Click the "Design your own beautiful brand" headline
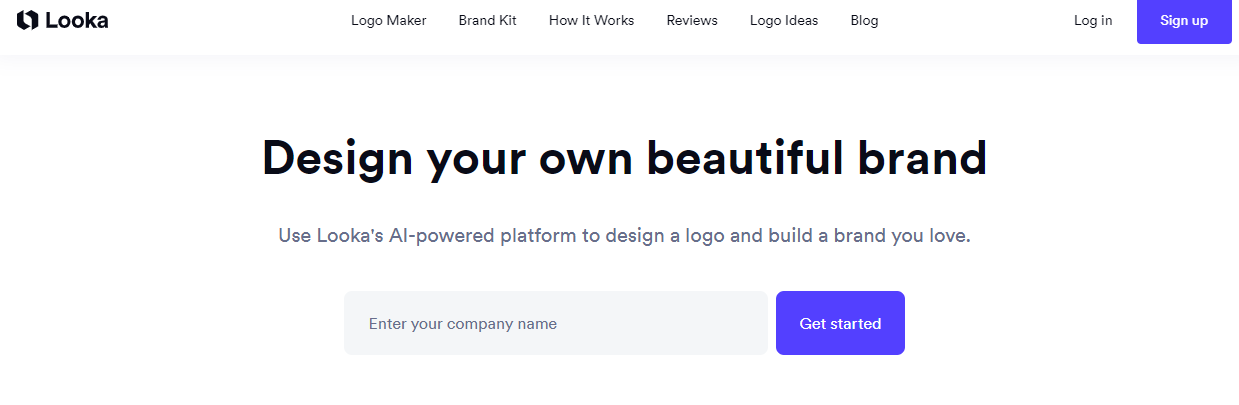Image resolution: width=1239 pixels, height=405 pixels. (x=624, y=158)
